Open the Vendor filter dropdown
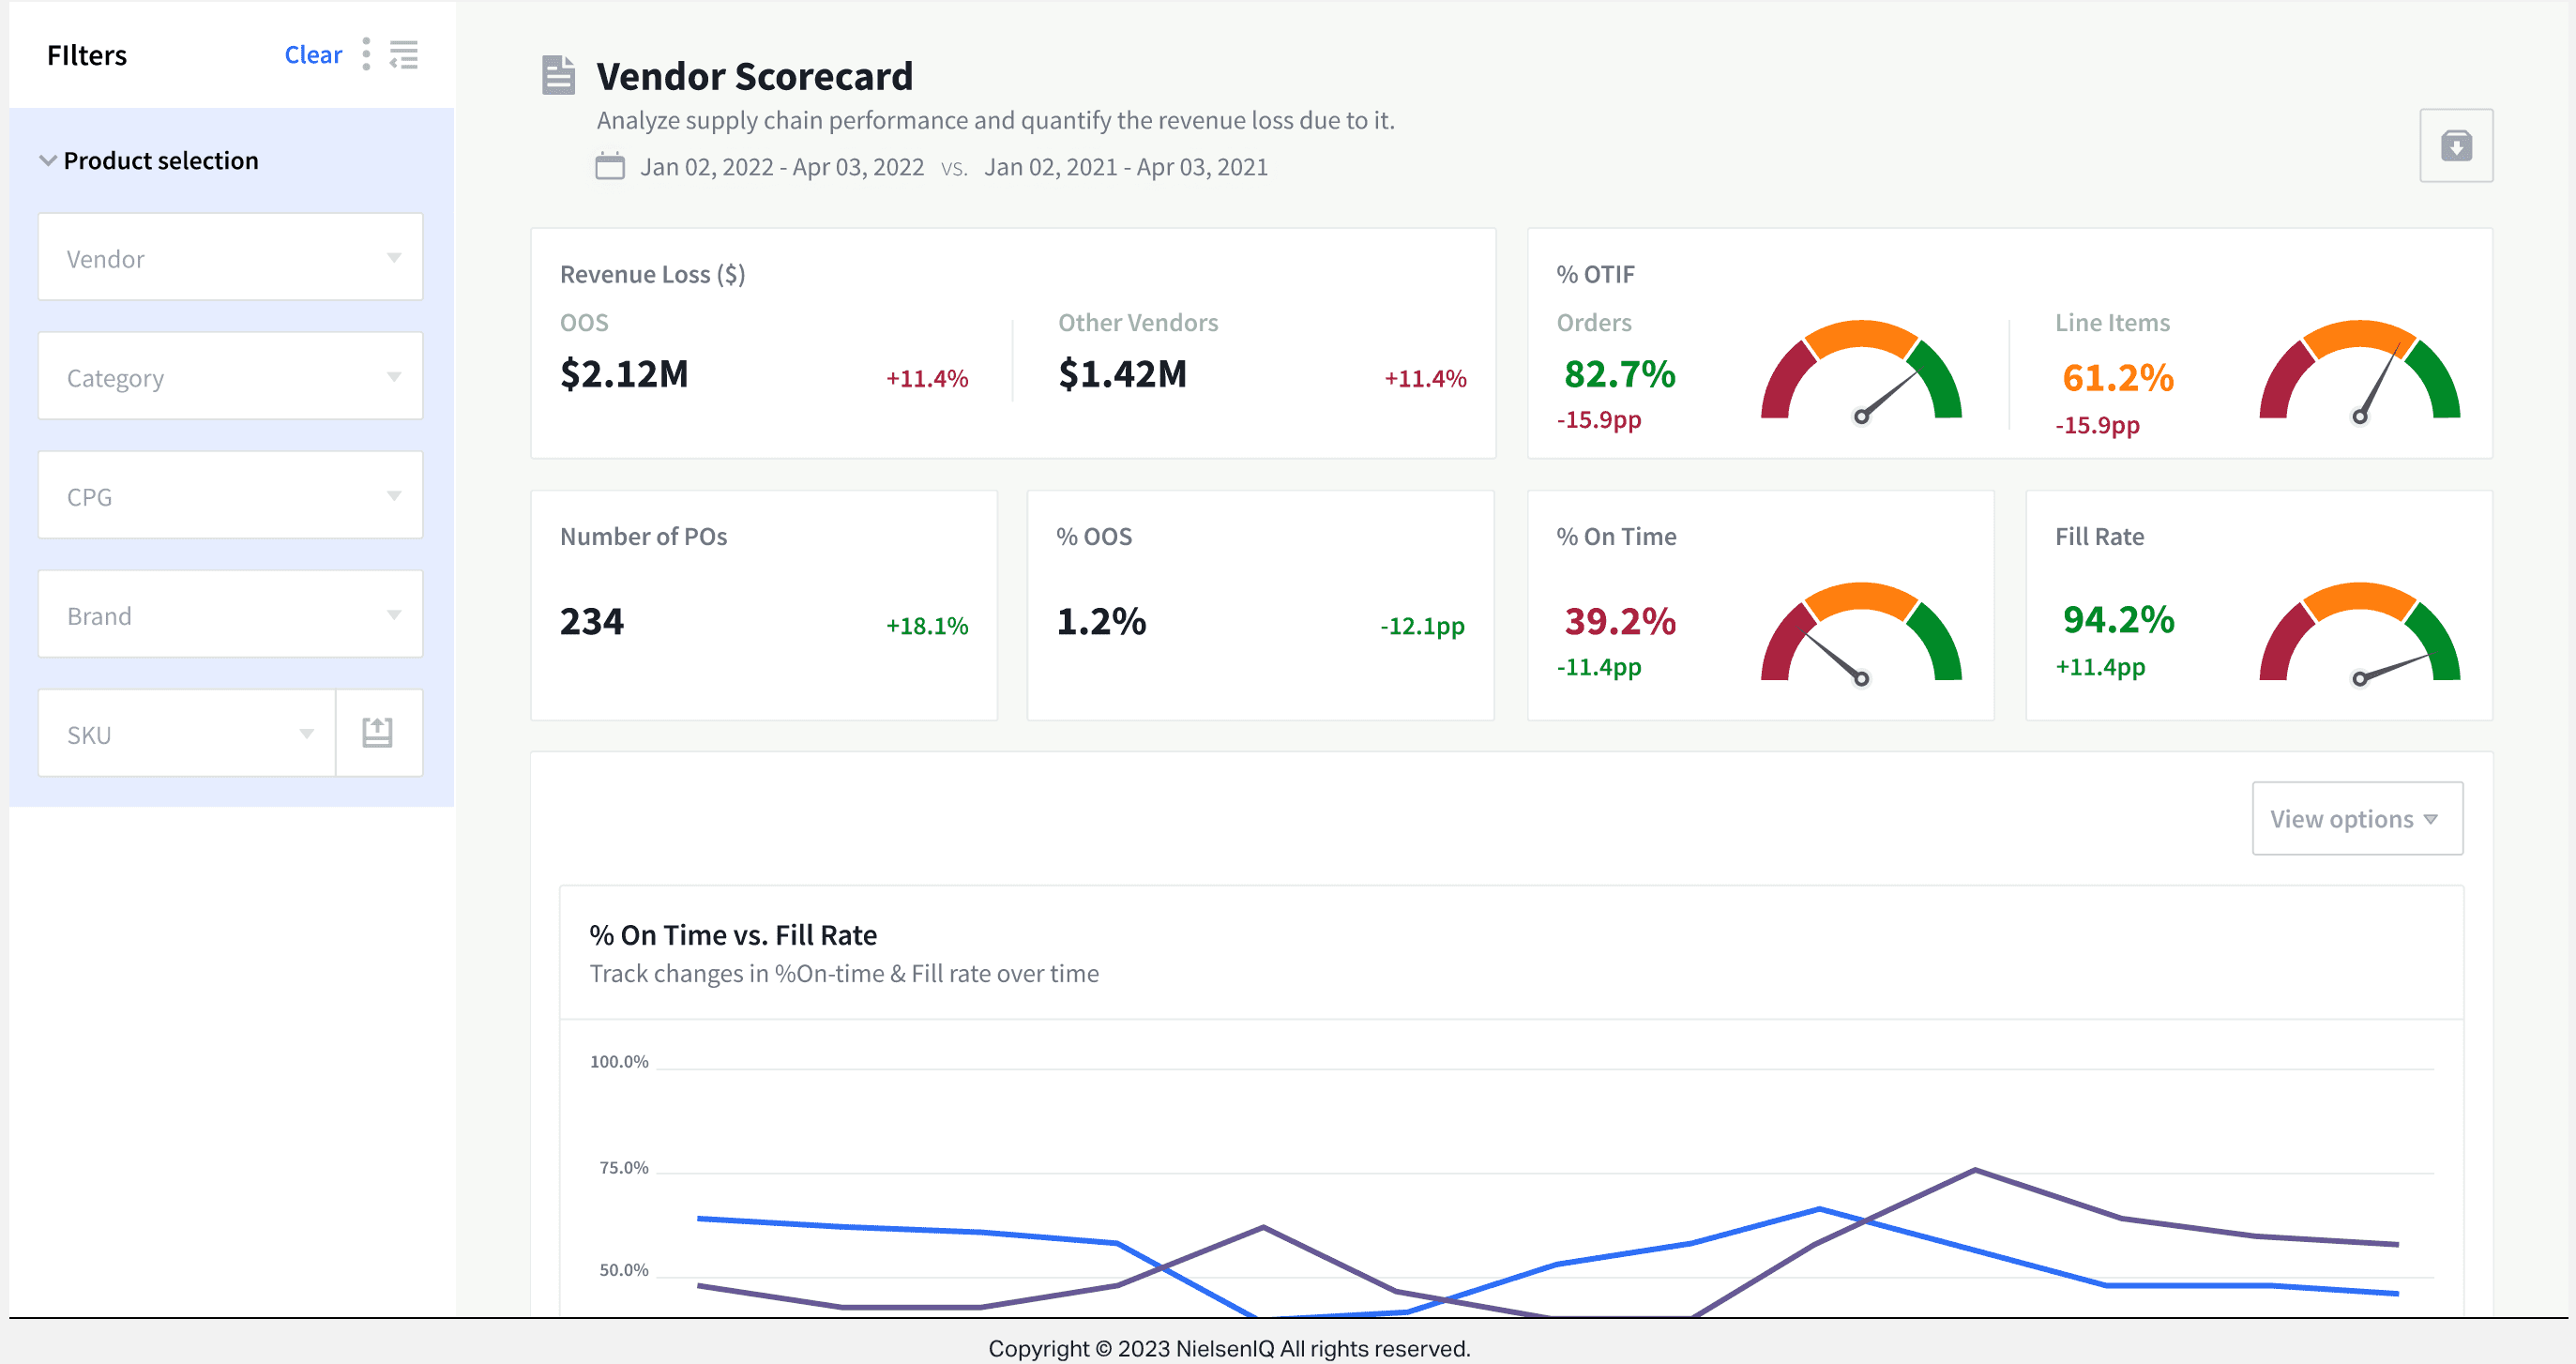The image size is (2576, 1364). coord(230,258)
